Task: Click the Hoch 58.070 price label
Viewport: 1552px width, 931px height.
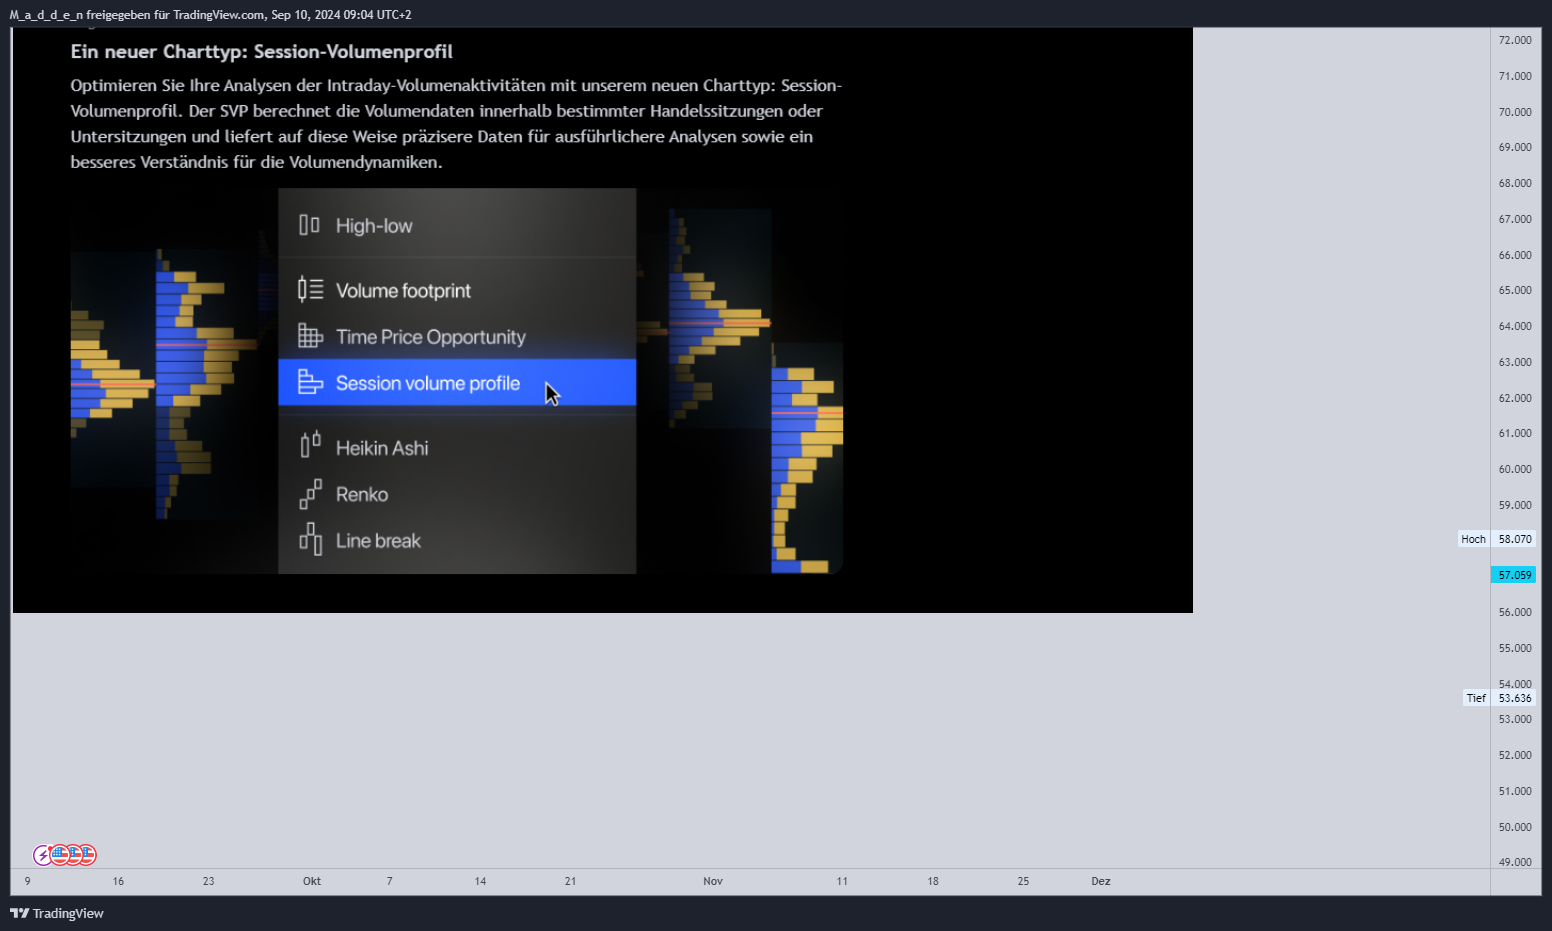Action: [1496, 539]
